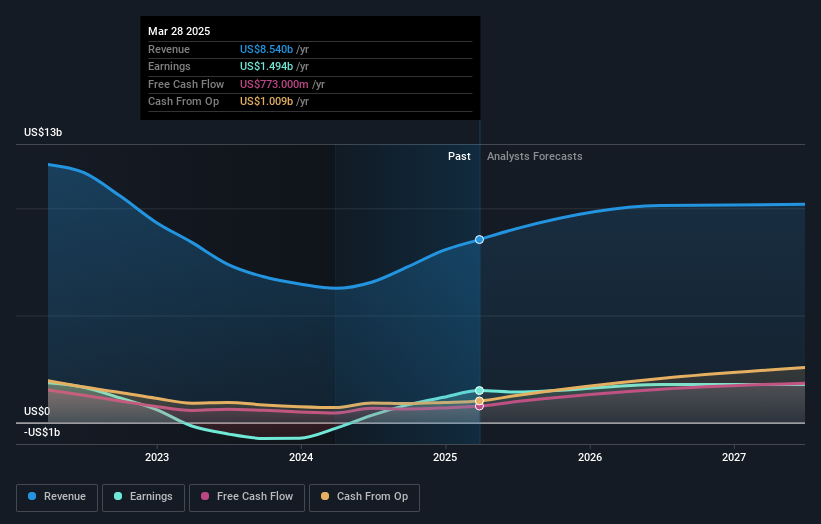Toggle the Free Cash Flow legend button

pyautogui.click(x=247, y=497)
